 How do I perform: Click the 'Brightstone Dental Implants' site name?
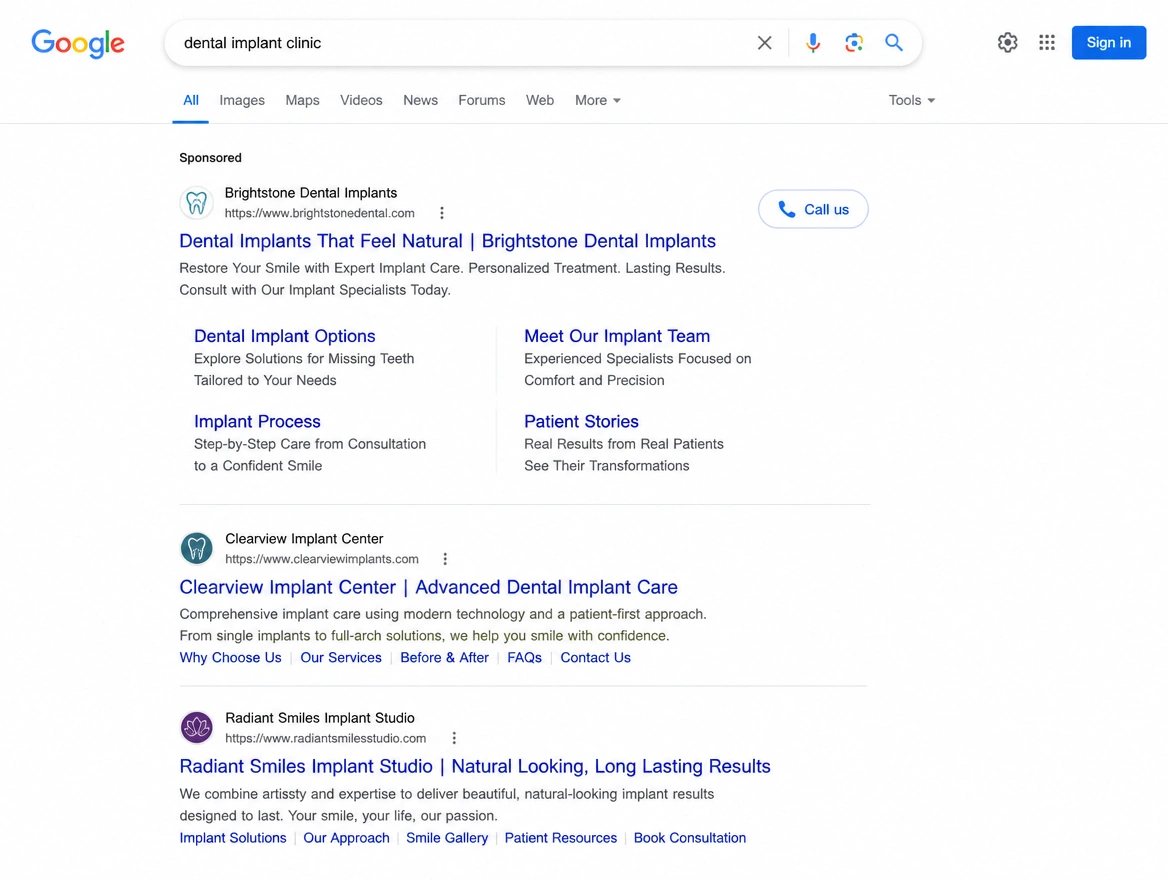click(311, 193)
